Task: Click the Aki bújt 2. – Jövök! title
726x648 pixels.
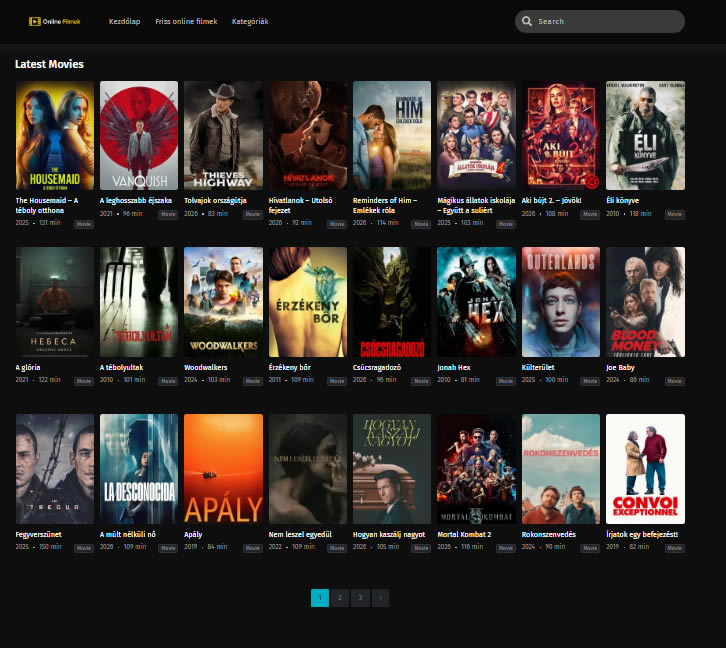Action: tap(551, 200)
